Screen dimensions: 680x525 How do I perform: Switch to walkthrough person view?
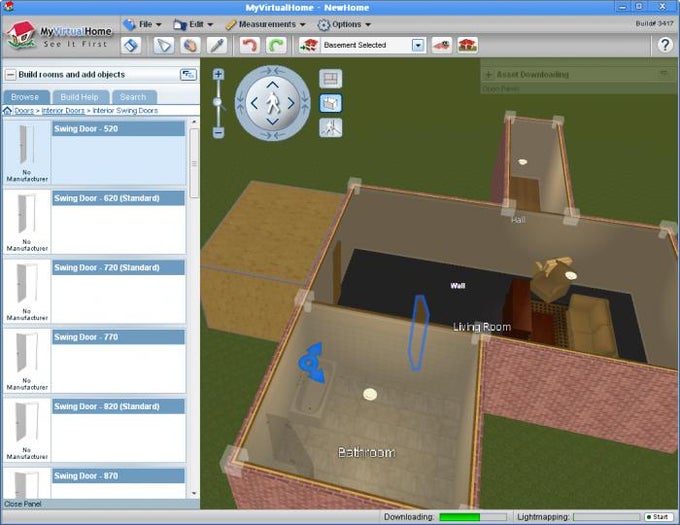point(330,128)
